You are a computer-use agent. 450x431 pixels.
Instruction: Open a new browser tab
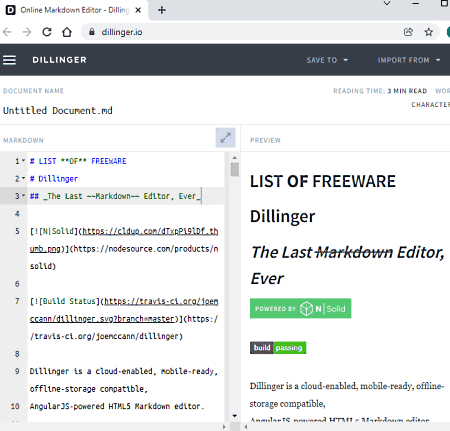162,10
